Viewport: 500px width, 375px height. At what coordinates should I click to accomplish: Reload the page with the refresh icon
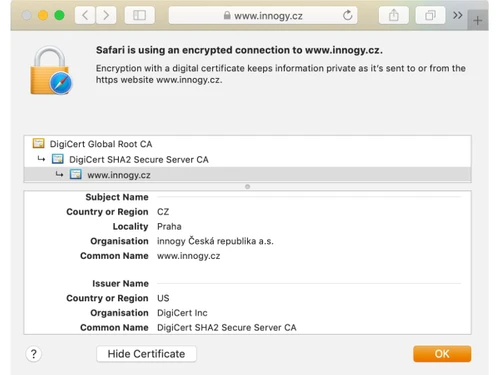(x=347, y=15)
